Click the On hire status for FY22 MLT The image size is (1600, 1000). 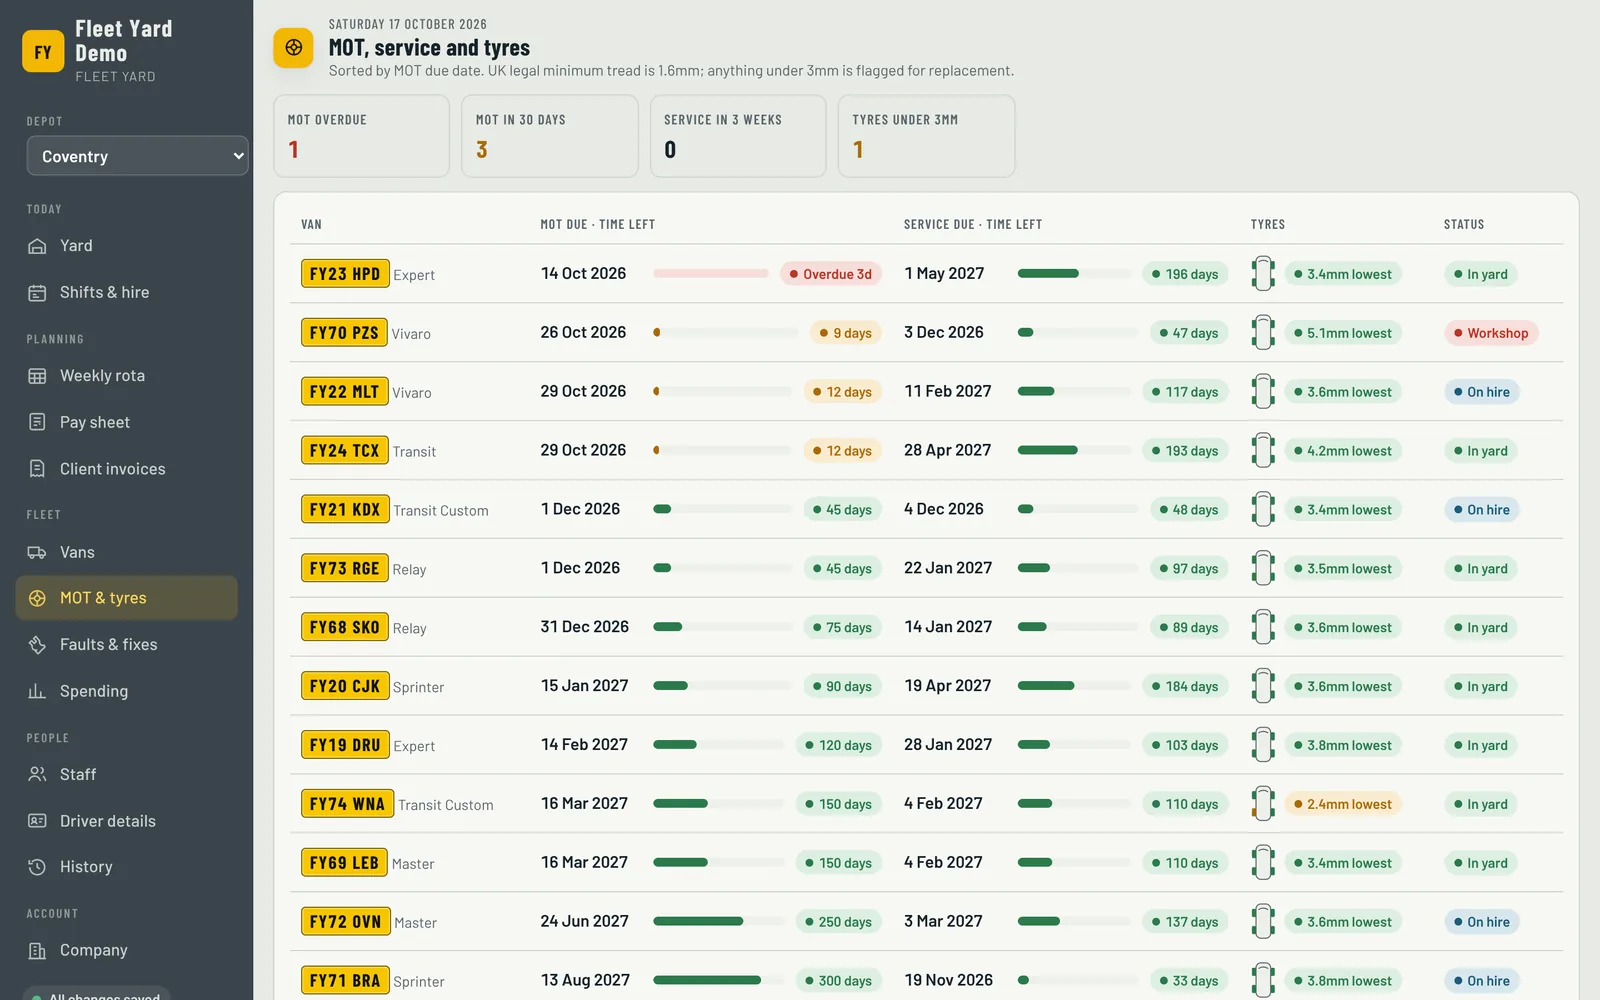[x=1482, y=392]
